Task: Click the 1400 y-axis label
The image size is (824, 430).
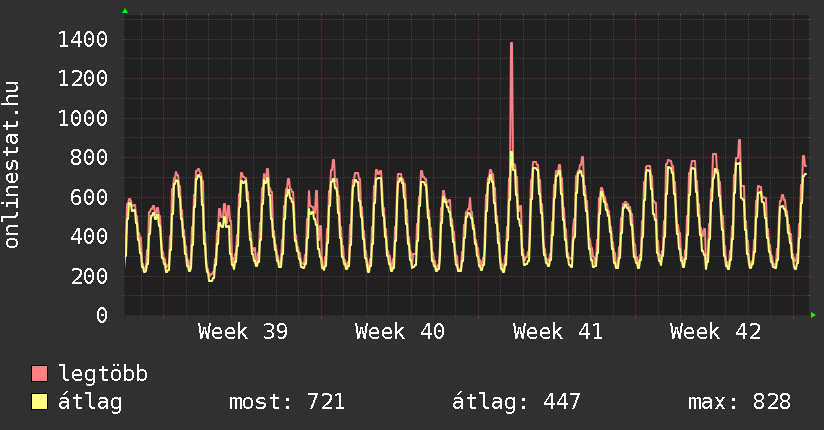Action: pyautogui.click(x=83, y=39)
